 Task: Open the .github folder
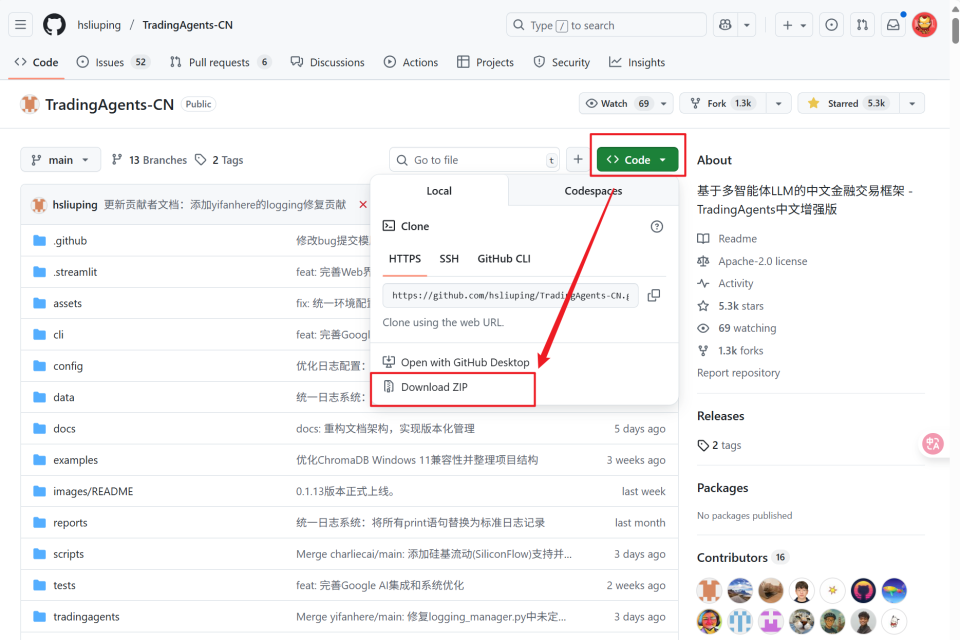click(x=70, y=241)
